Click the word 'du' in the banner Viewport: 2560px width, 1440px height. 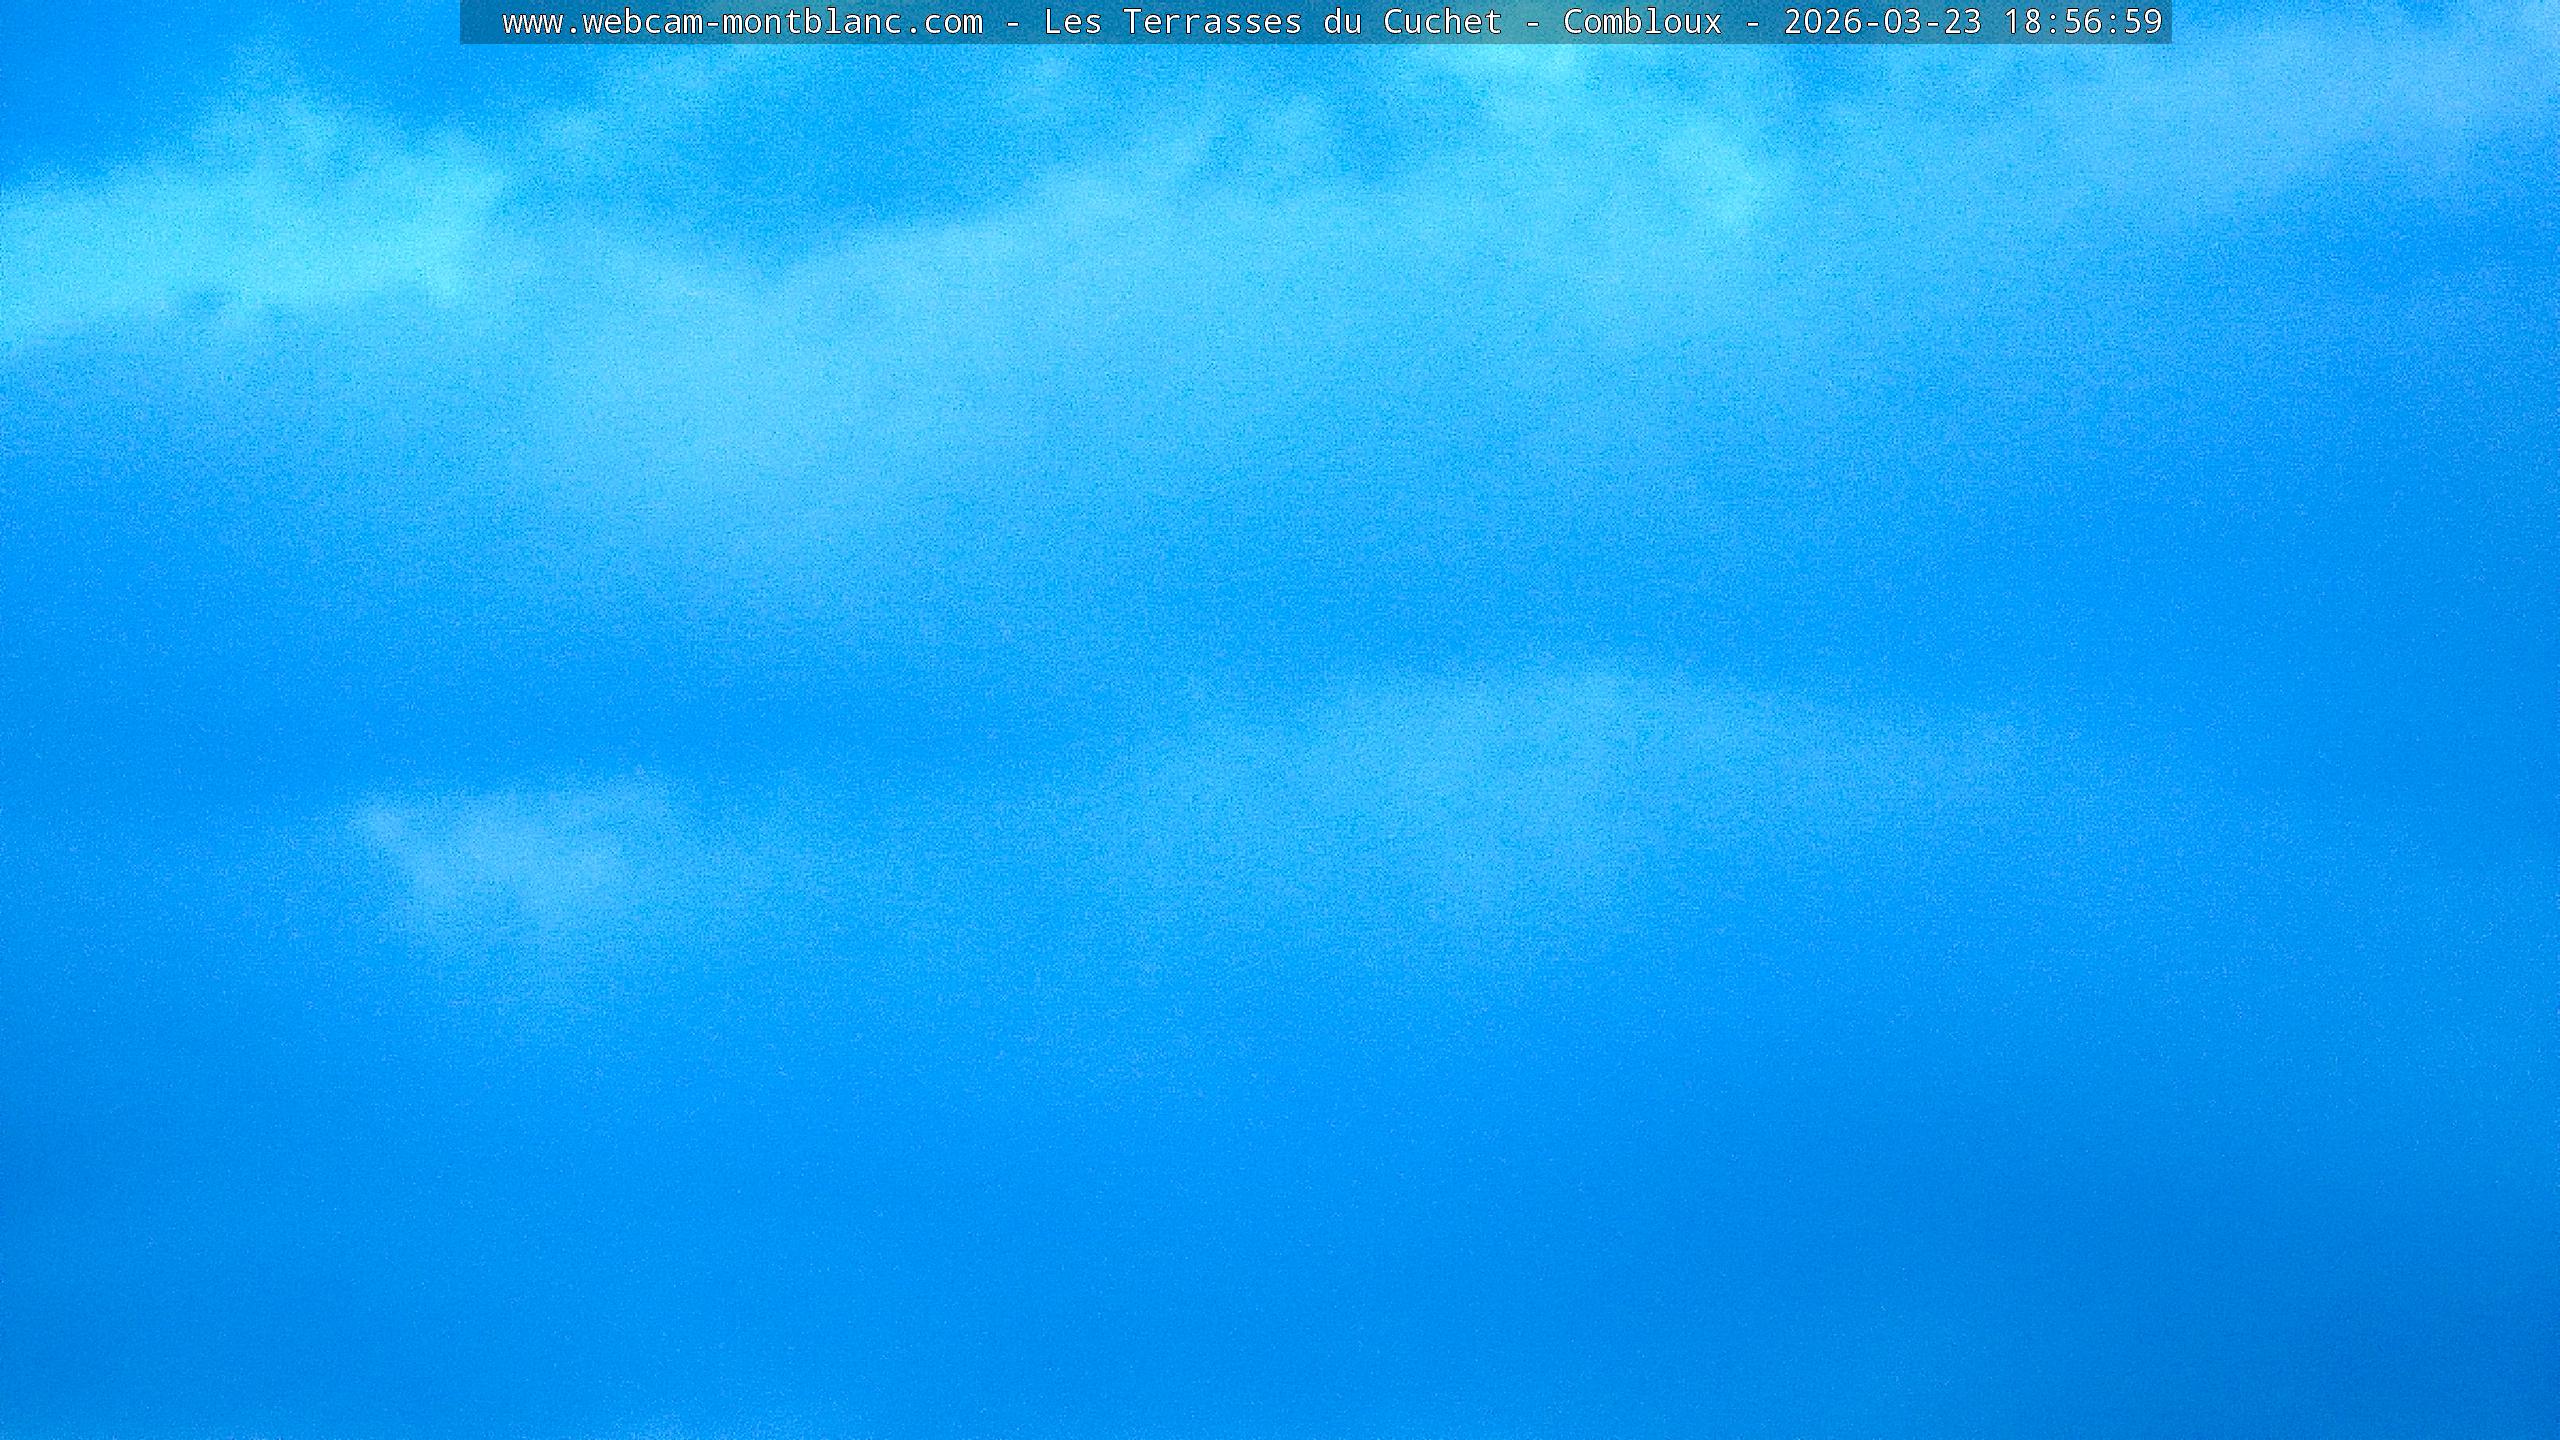point(1342,22)
